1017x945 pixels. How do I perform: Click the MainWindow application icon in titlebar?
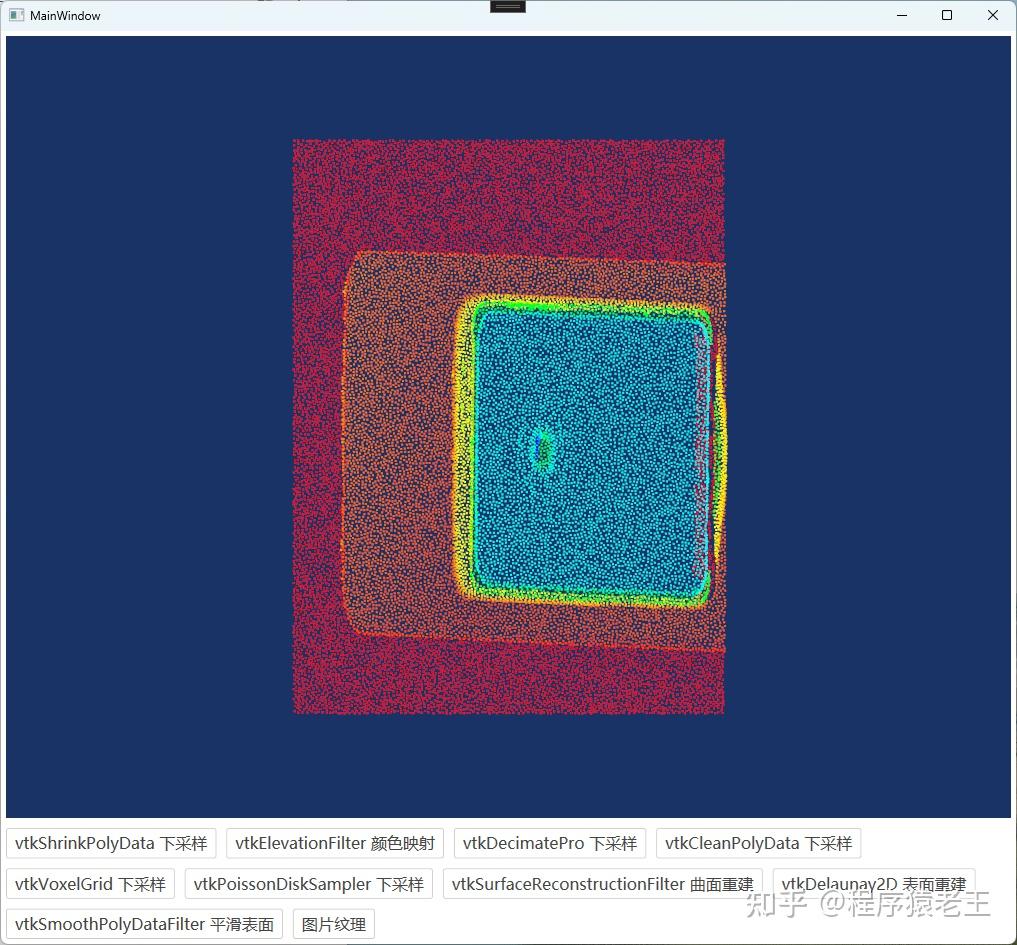coord(15,15)
